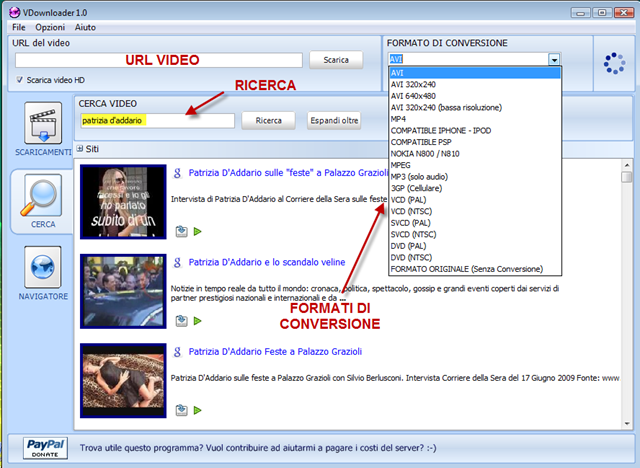640x468 pixels.
Task: Select FORMATO ORIGINALE (Senza Conversione)
Action: pos(475,269)
